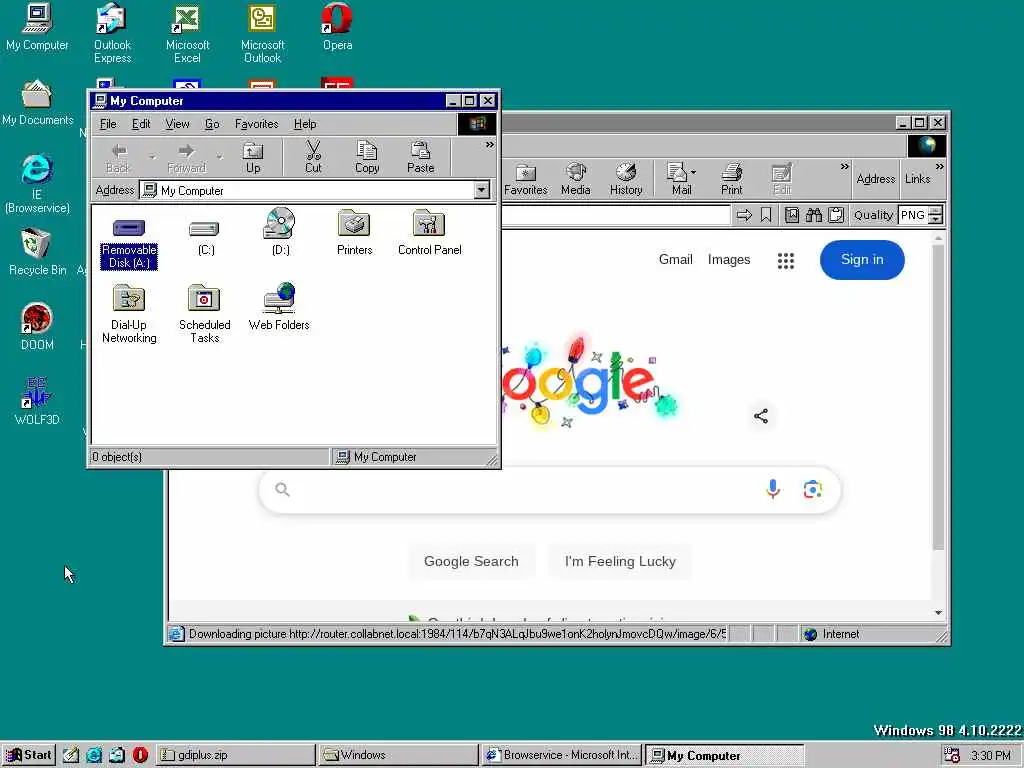The height and width of the screenshot is (768, 1024).
Task: Open the Microsoft Excel desktop shortcut
Action: click(187, 33)
